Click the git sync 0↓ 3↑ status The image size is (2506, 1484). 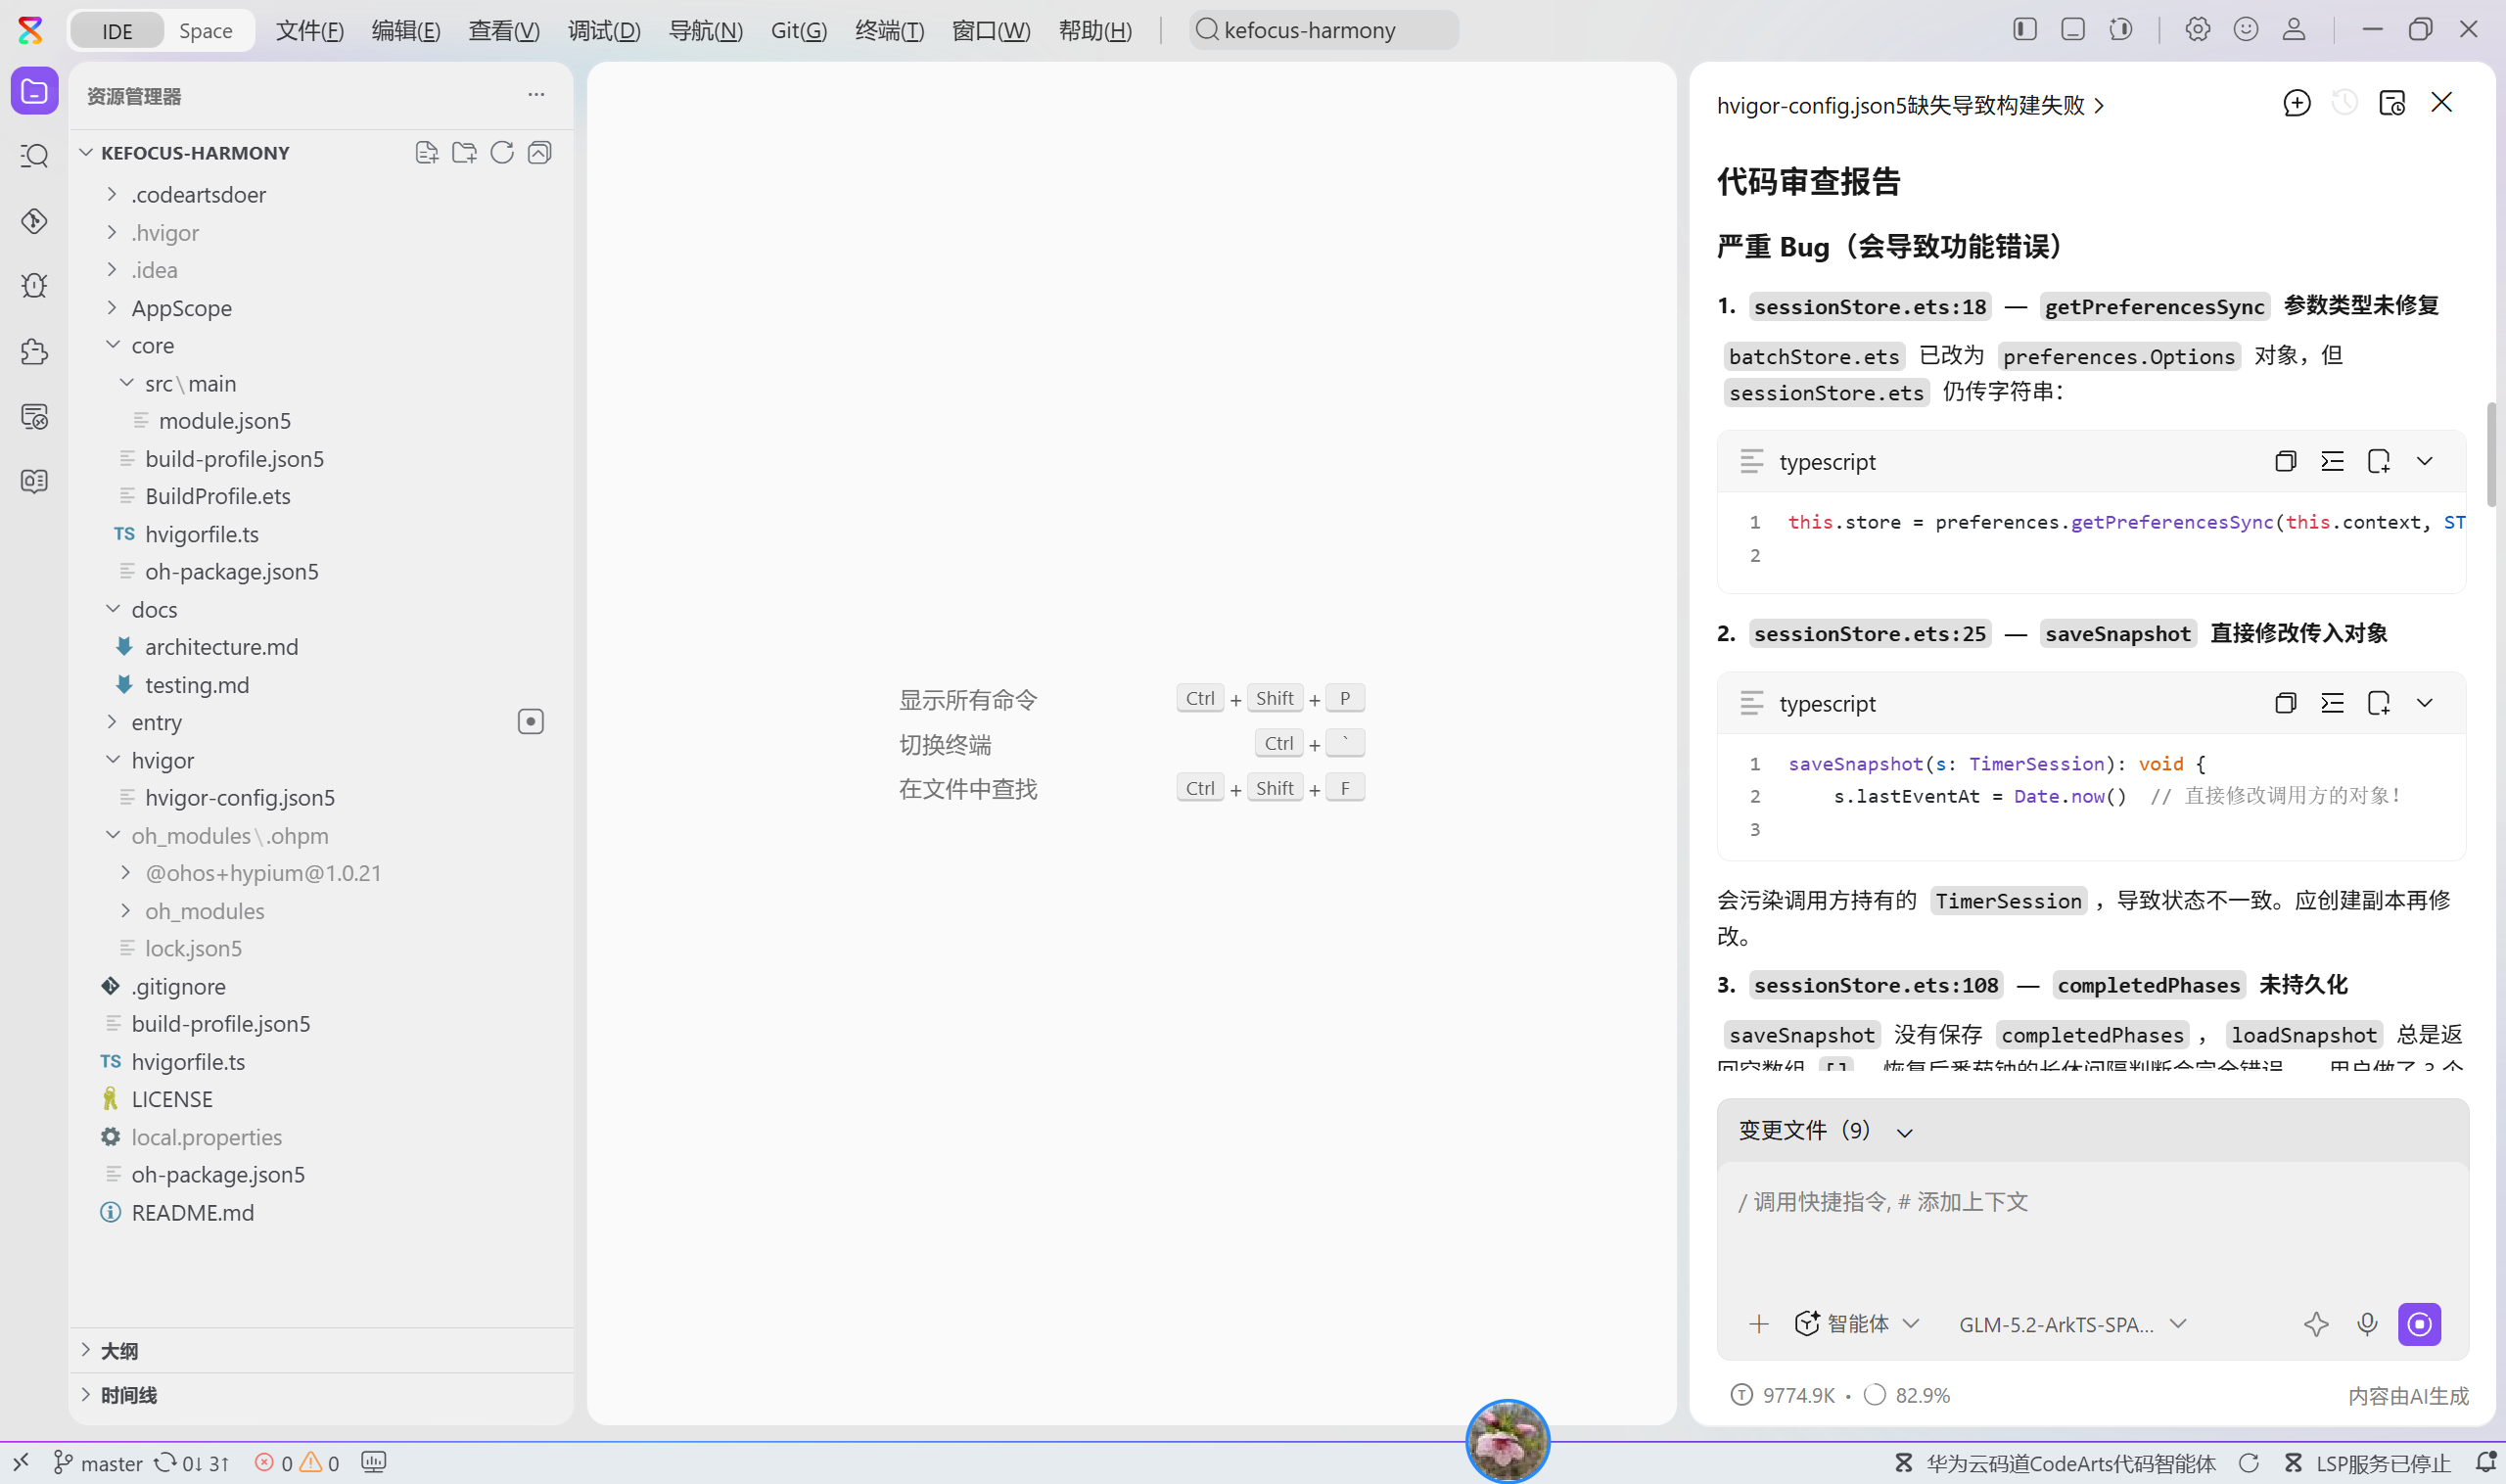pos(192,1463)
